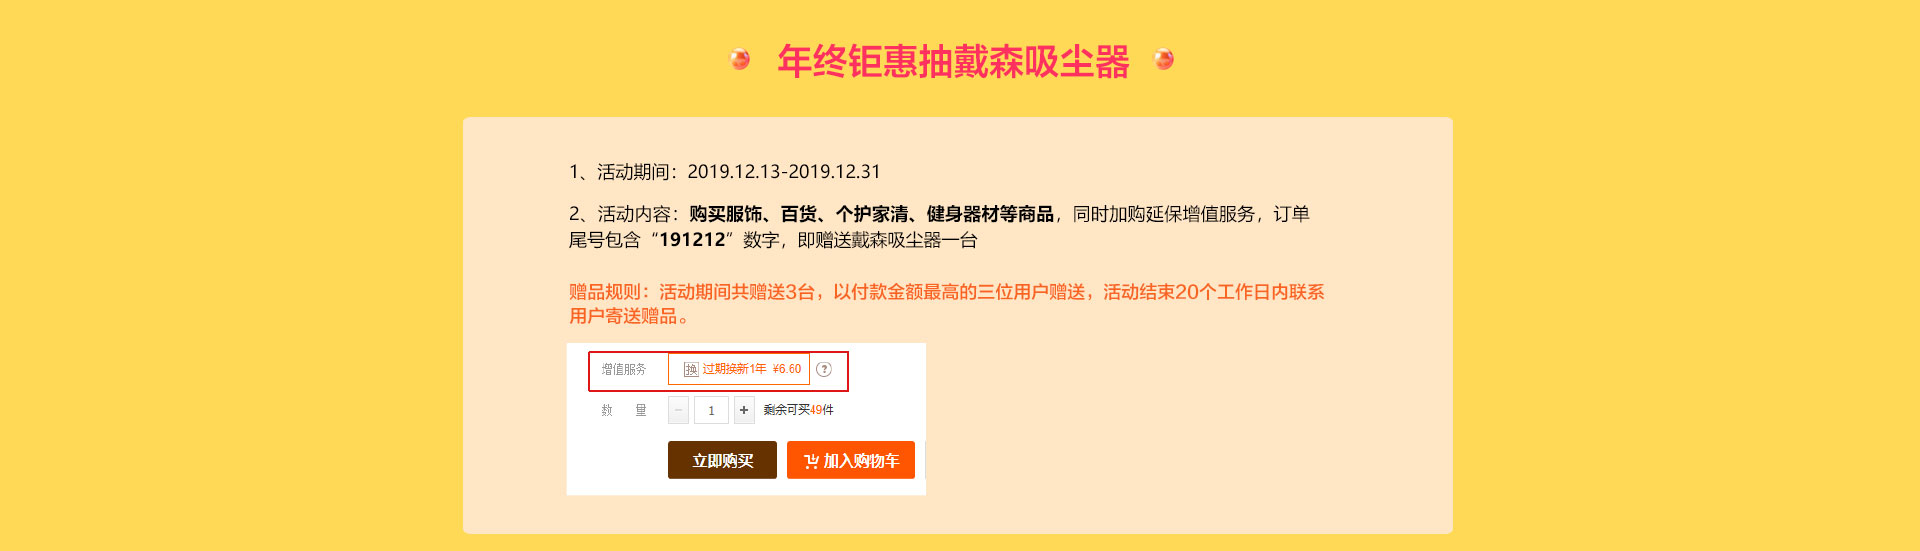Click the orange 赠品规则 paragraph
This screenshot has width=1920, height=551.
click(946, 304)
